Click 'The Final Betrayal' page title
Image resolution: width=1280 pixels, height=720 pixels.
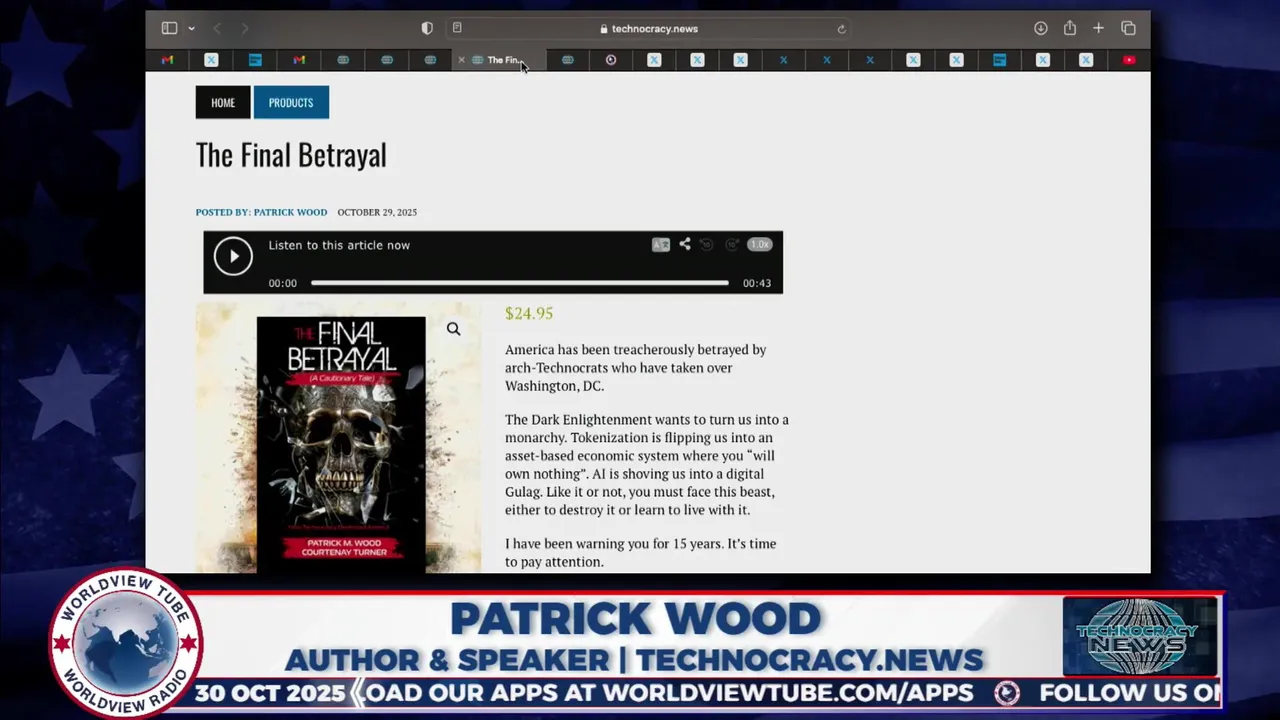tap(291, 154)
